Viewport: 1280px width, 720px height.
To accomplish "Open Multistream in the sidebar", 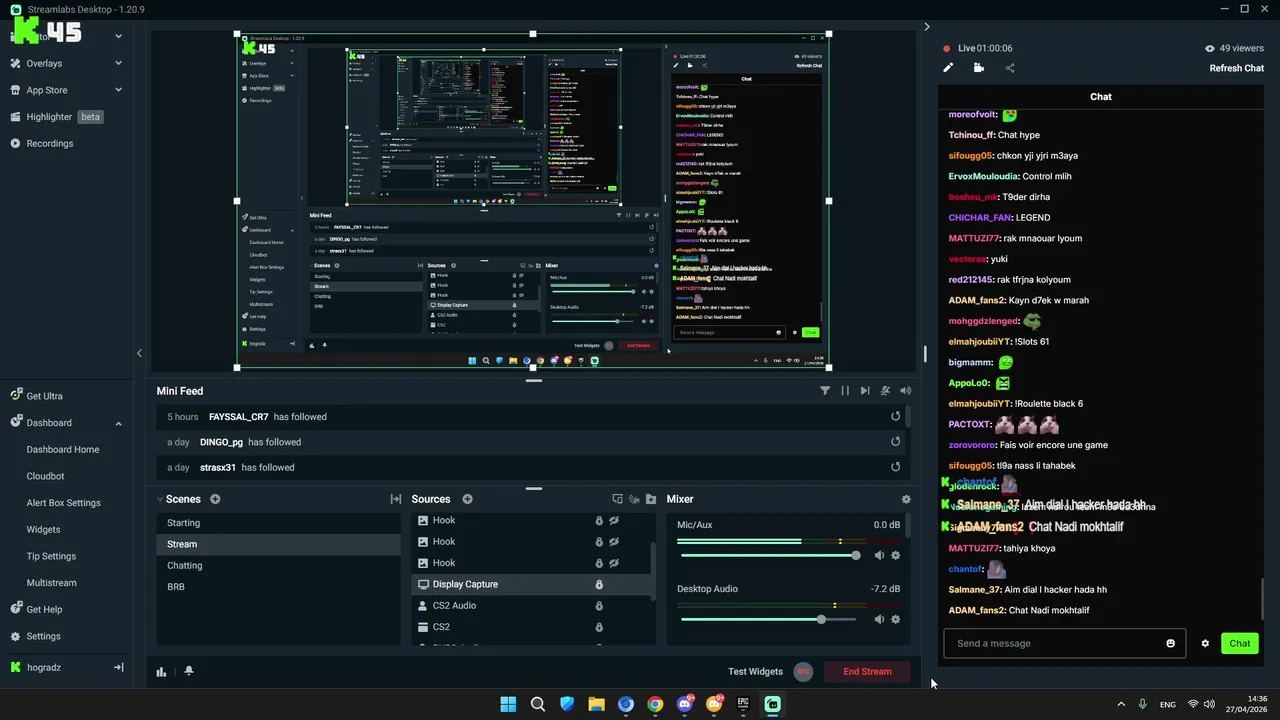I will point(51,583).
